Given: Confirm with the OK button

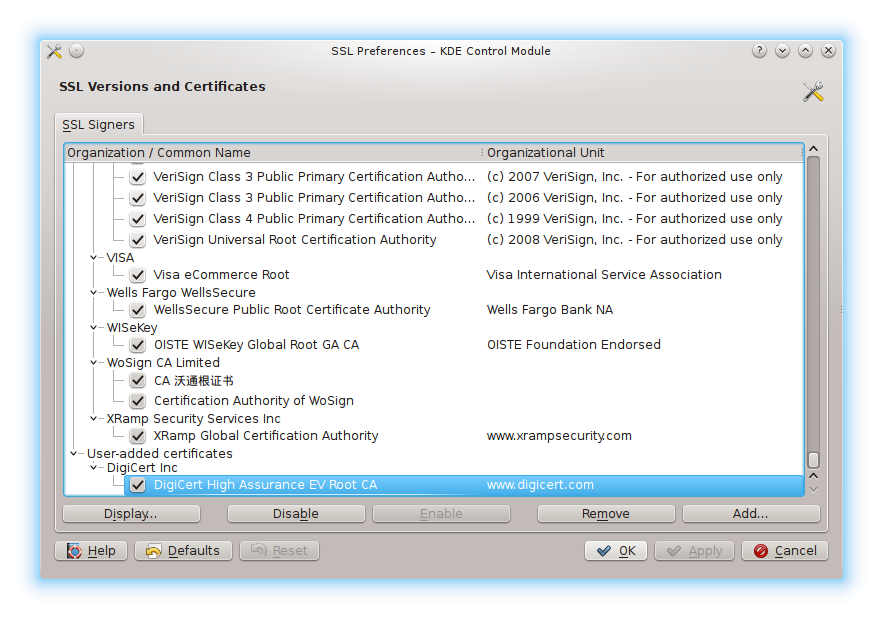Looking at the screenshot, I should (616, 551).
